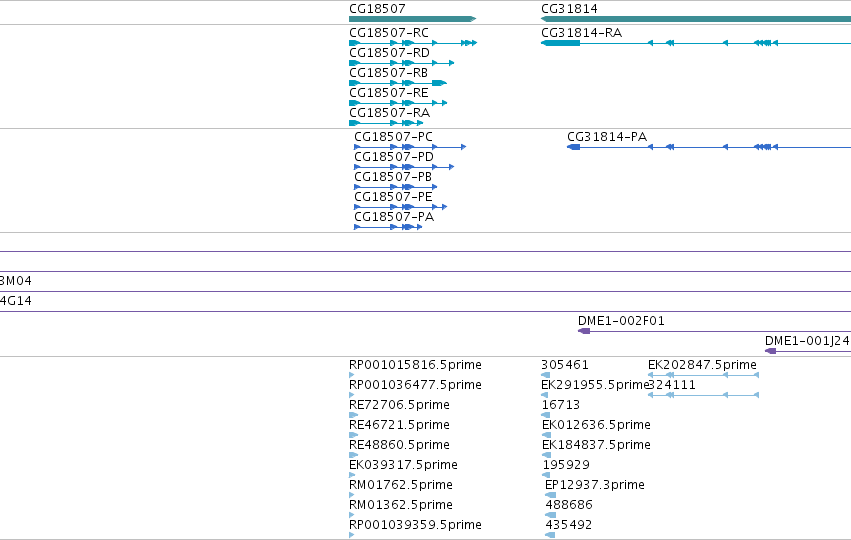This screenshot has height=540, width=851.
Task: Click EP12937.3prime EST label
Action: (x=595, y=485)
